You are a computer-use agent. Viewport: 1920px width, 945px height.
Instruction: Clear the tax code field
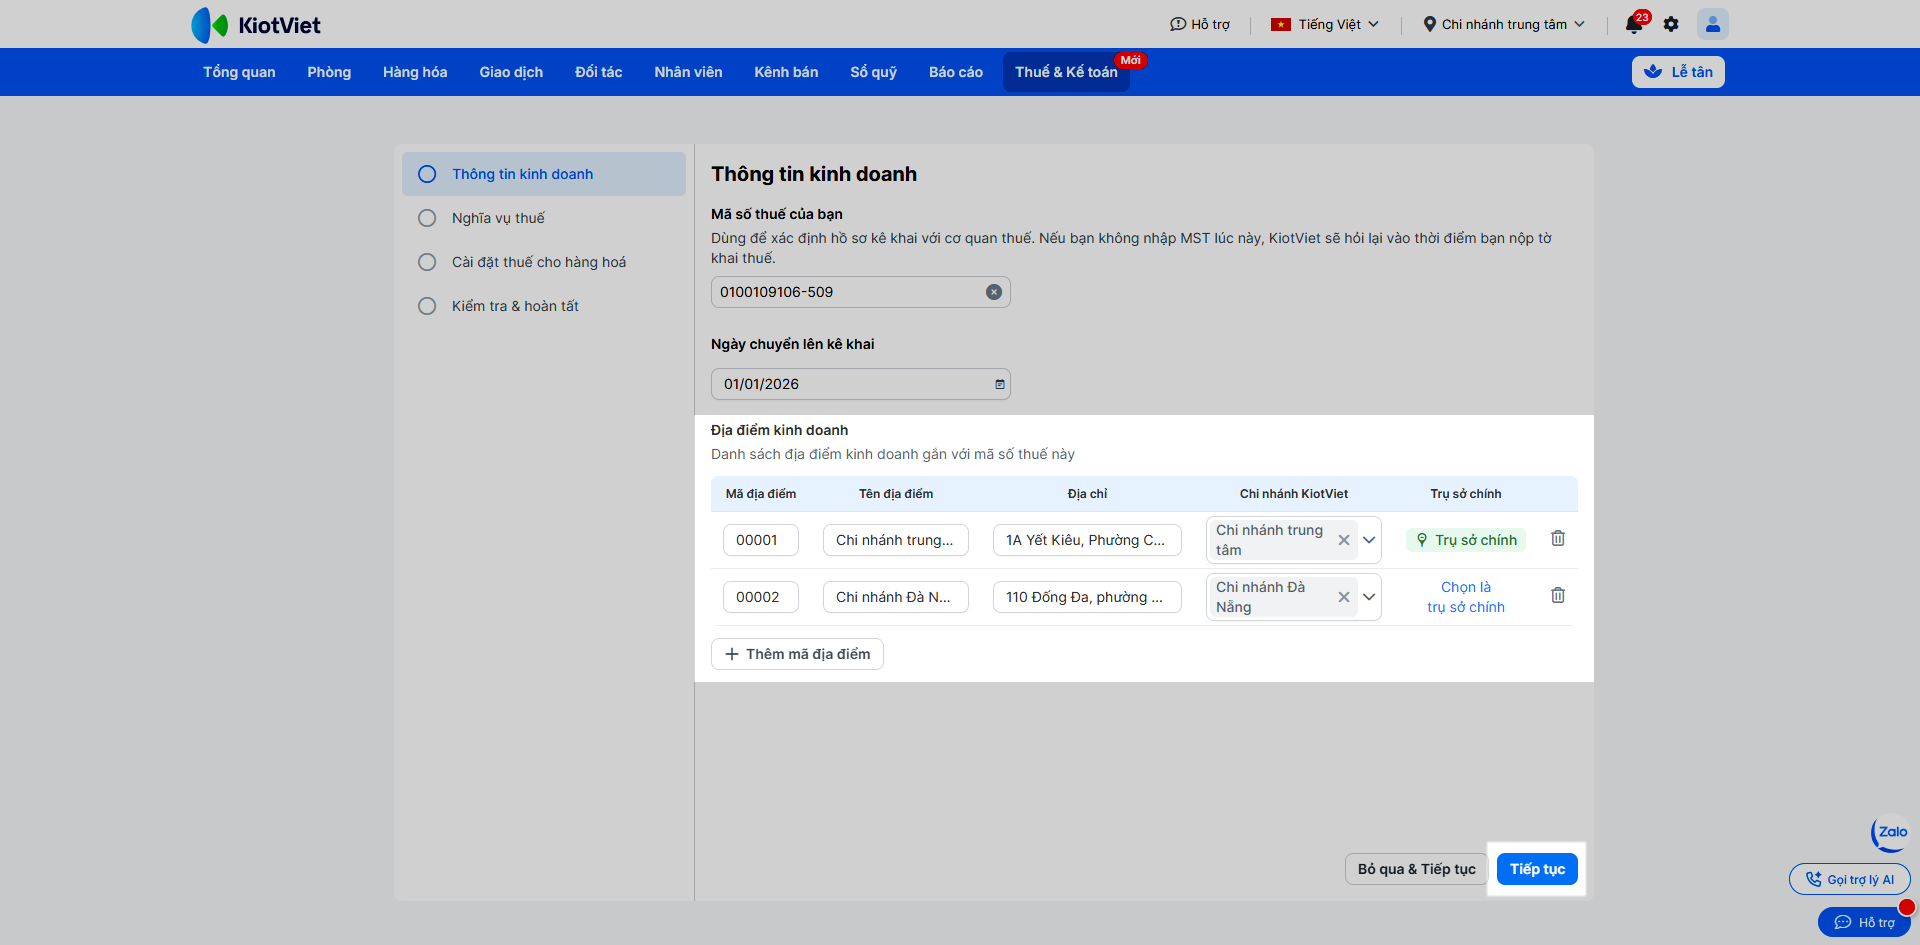994,292
